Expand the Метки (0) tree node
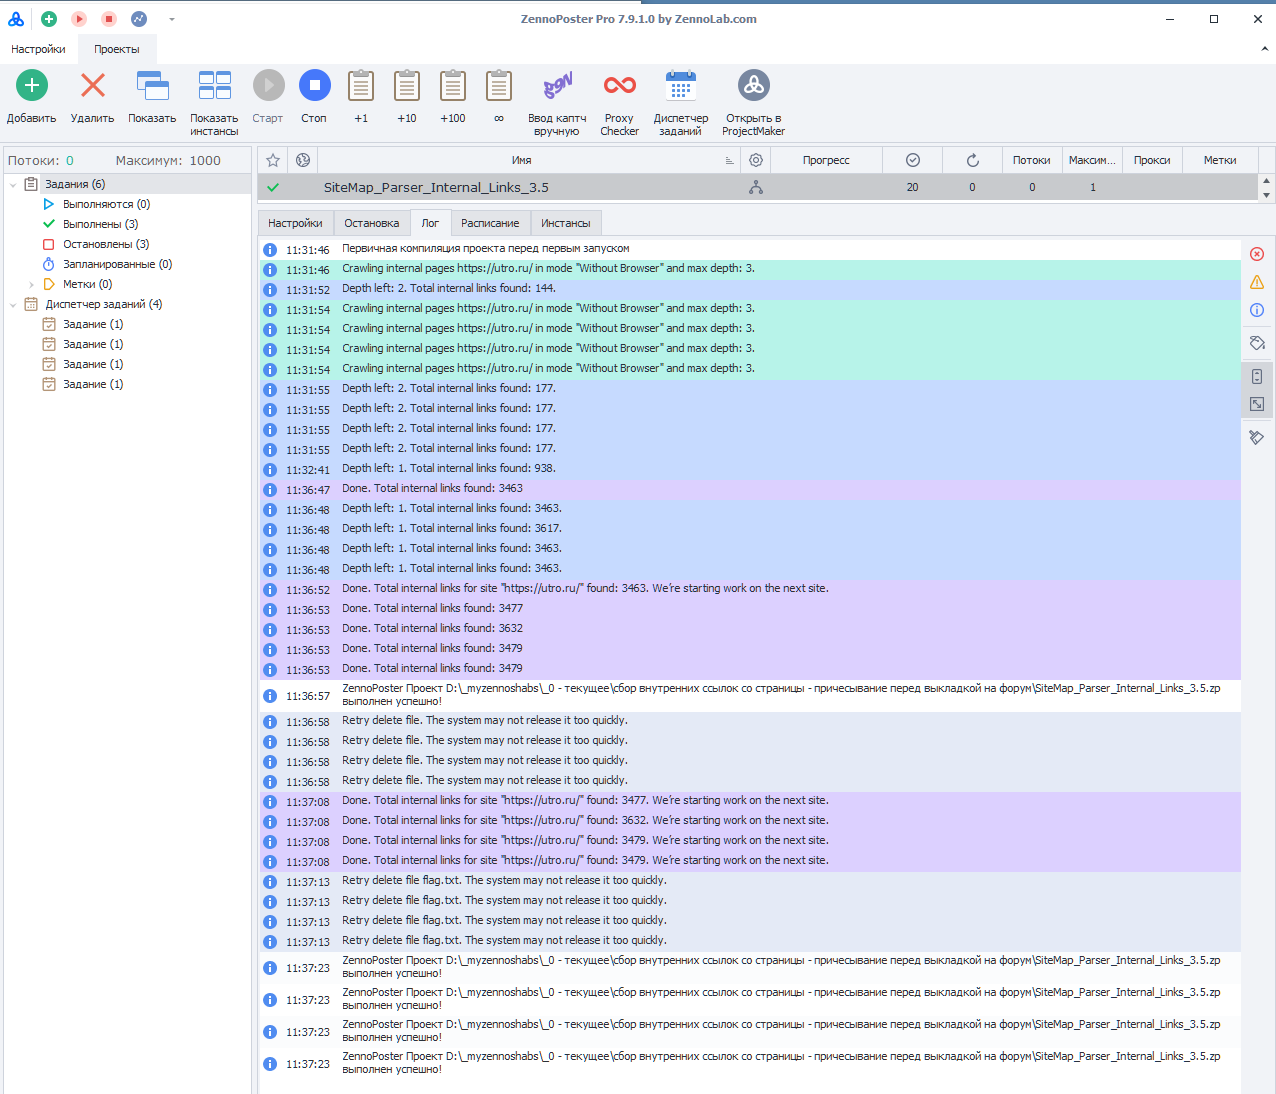This screenshot has height=1094, width=1276. [x=31, y=284]
